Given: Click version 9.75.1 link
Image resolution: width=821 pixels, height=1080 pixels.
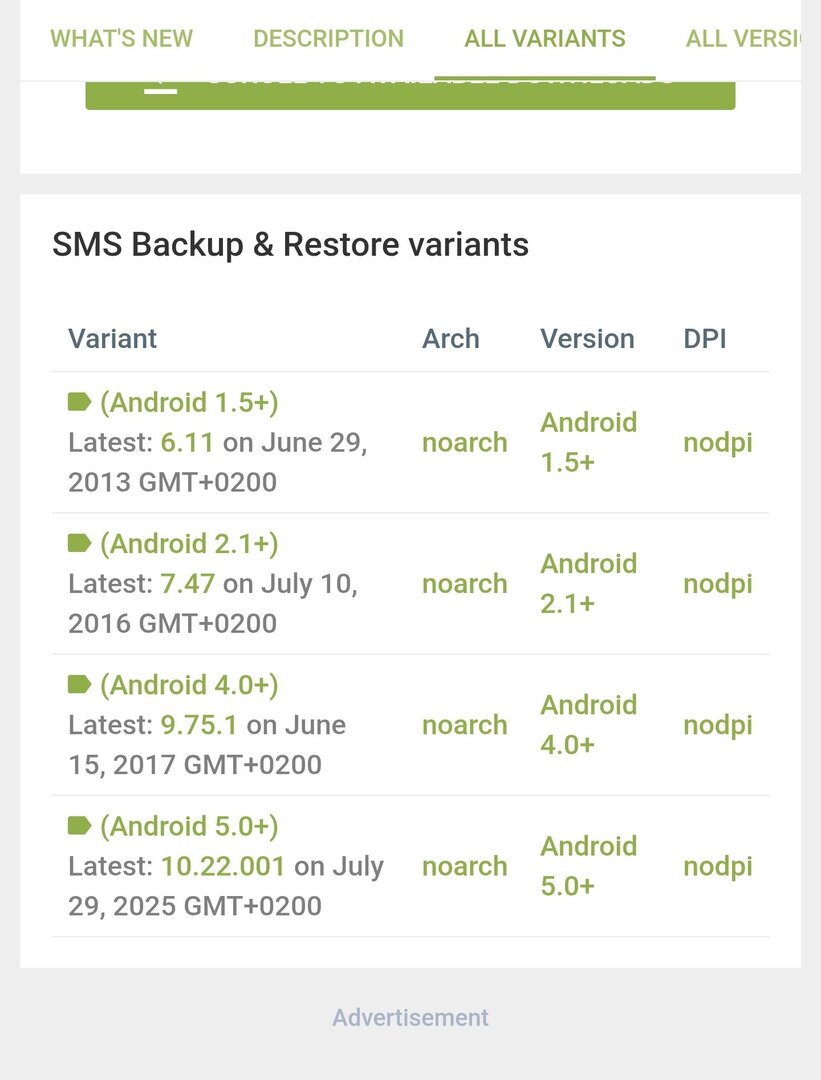Looking at the screenshot, I should point(199,724).
